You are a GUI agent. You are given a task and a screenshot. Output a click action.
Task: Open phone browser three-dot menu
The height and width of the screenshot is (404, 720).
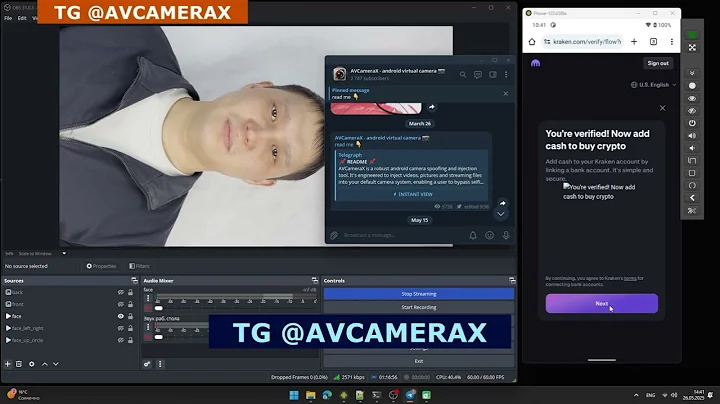pyautogui.click(x=672, y=42)
